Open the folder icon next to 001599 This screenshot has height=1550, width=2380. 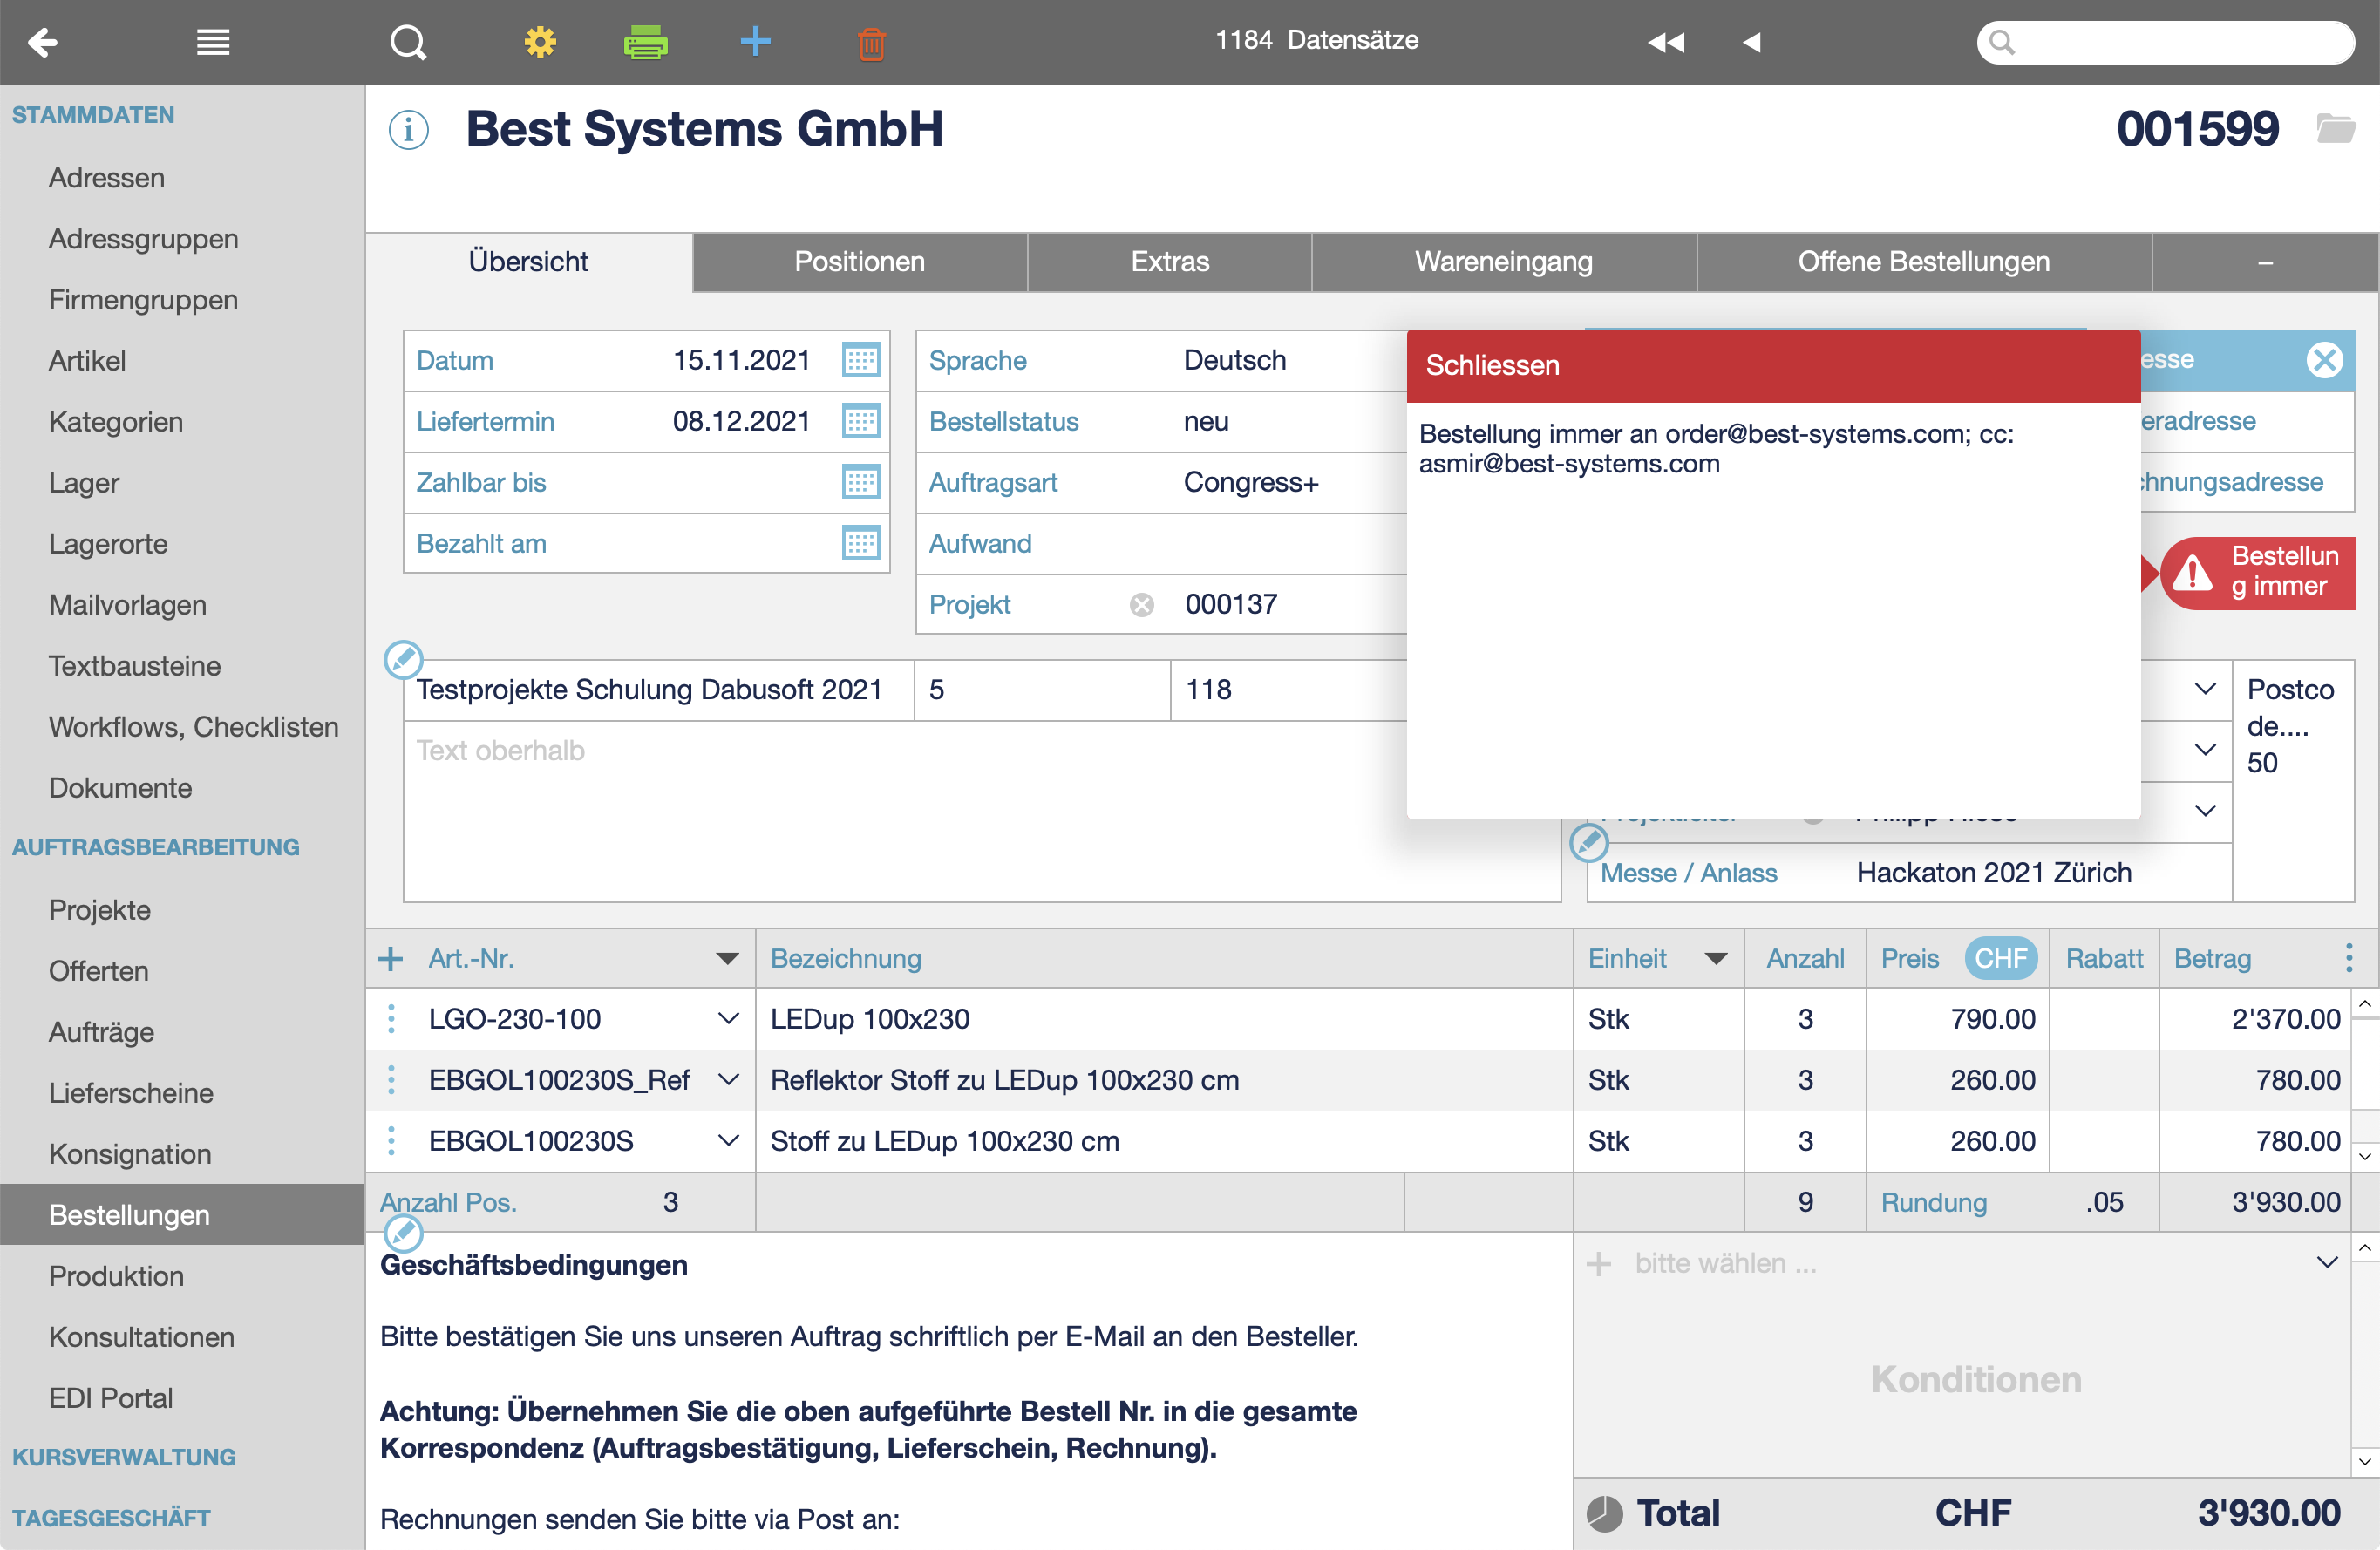click(2335, 128)
